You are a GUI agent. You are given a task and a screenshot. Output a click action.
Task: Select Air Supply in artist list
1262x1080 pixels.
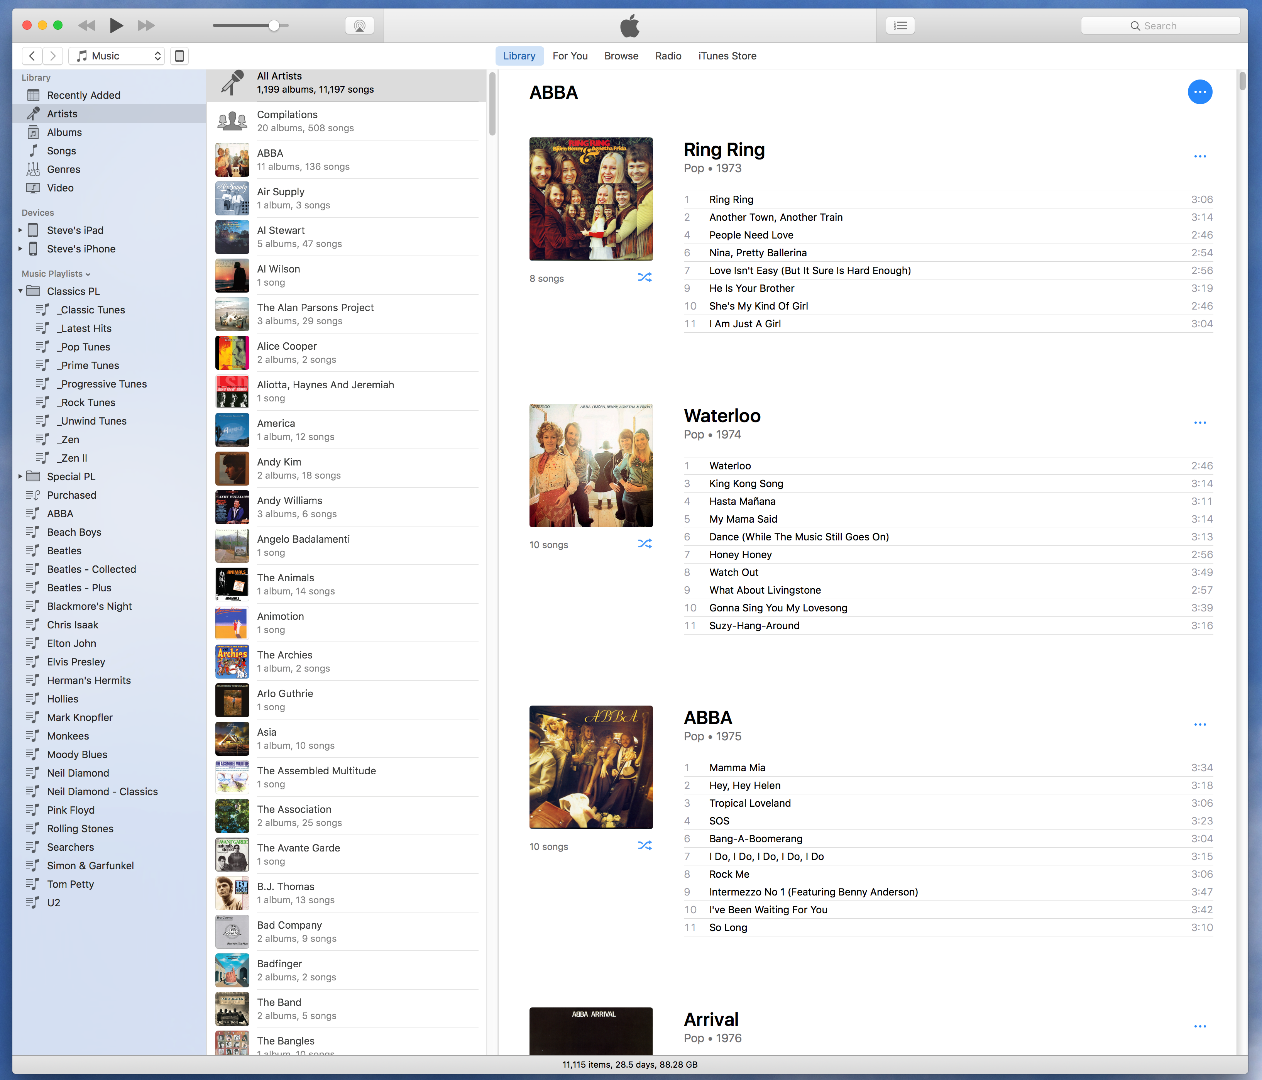347,198
